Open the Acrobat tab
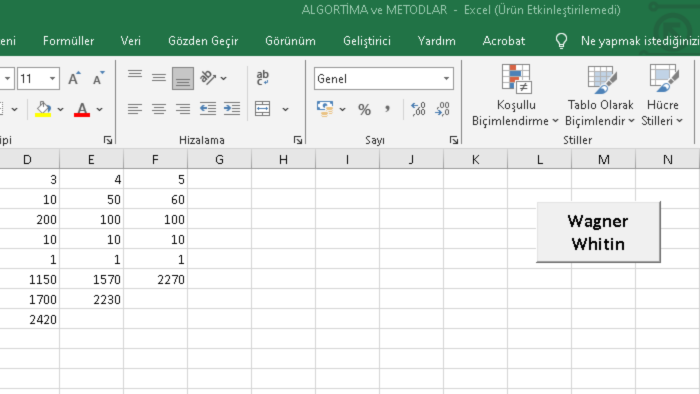 [504, 41]
